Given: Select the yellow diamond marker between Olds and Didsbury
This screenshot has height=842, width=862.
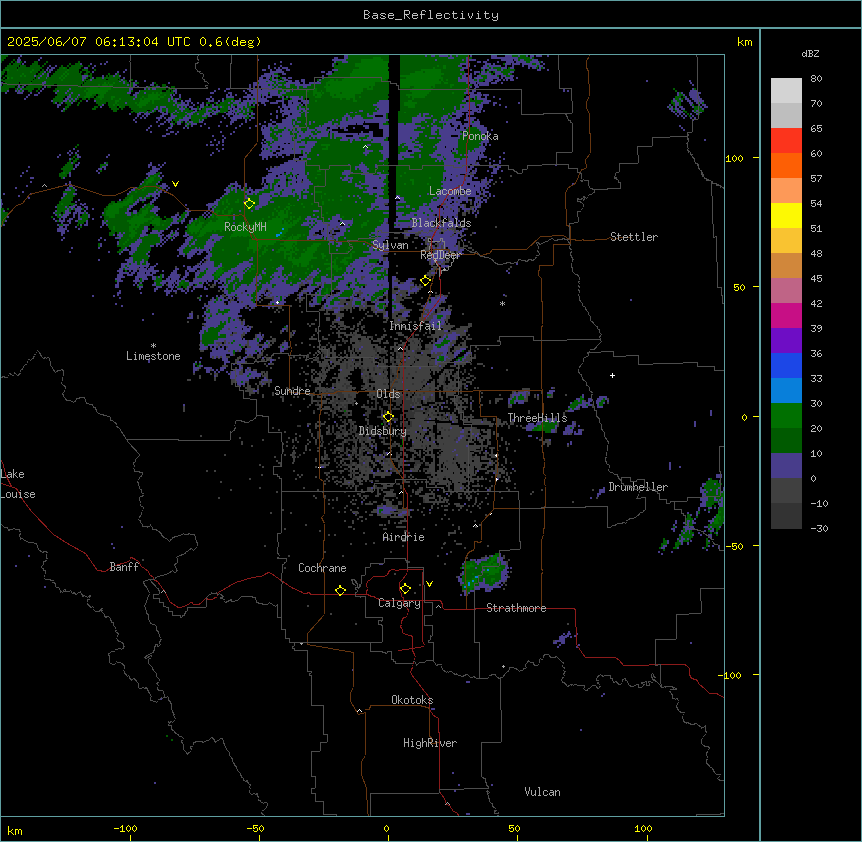Looking at the screenshot, I should click(388, 417).
